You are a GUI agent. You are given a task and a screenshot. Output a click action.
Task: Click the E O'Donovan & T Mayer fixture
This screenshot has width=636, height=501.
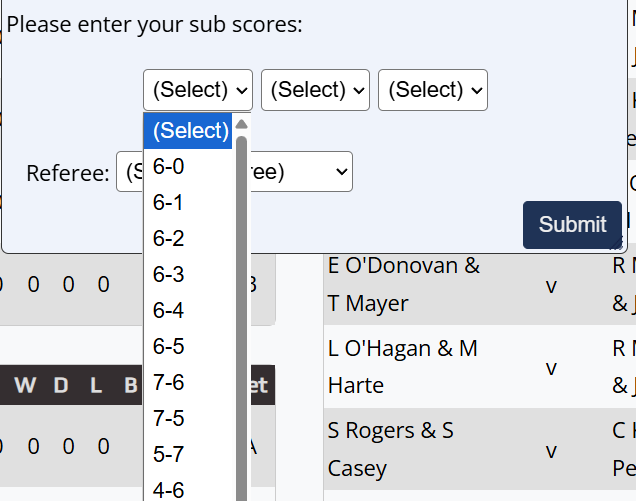coord(404,284)
